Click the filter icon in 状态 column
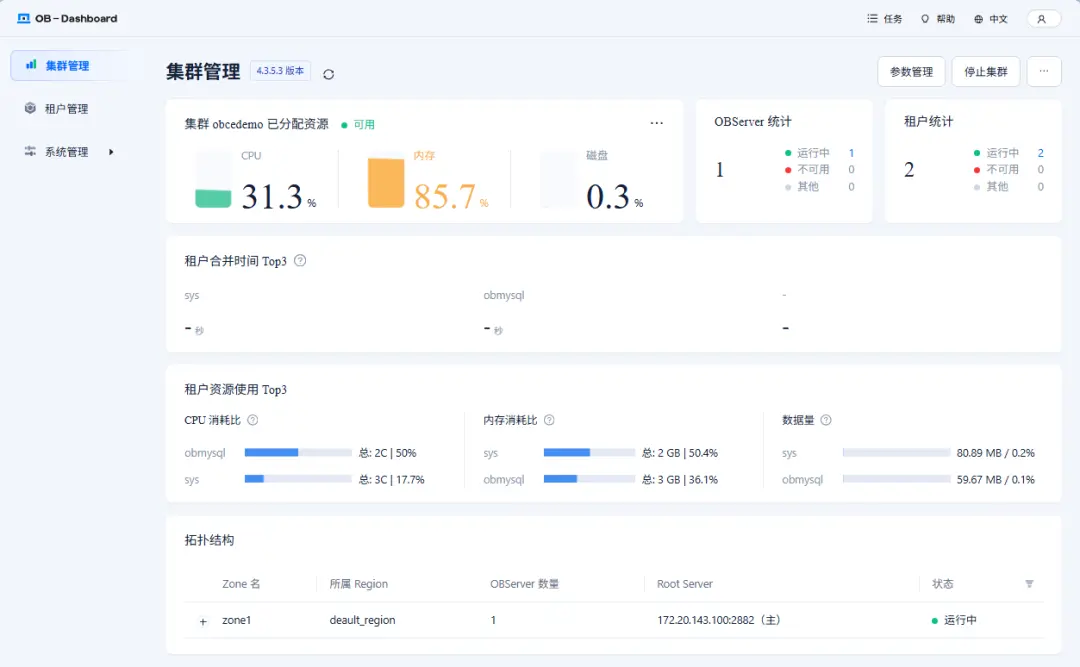Image resolution: width=1080 pixels, height=667 pixels. pyautogui.click(x=1029, y=584)
